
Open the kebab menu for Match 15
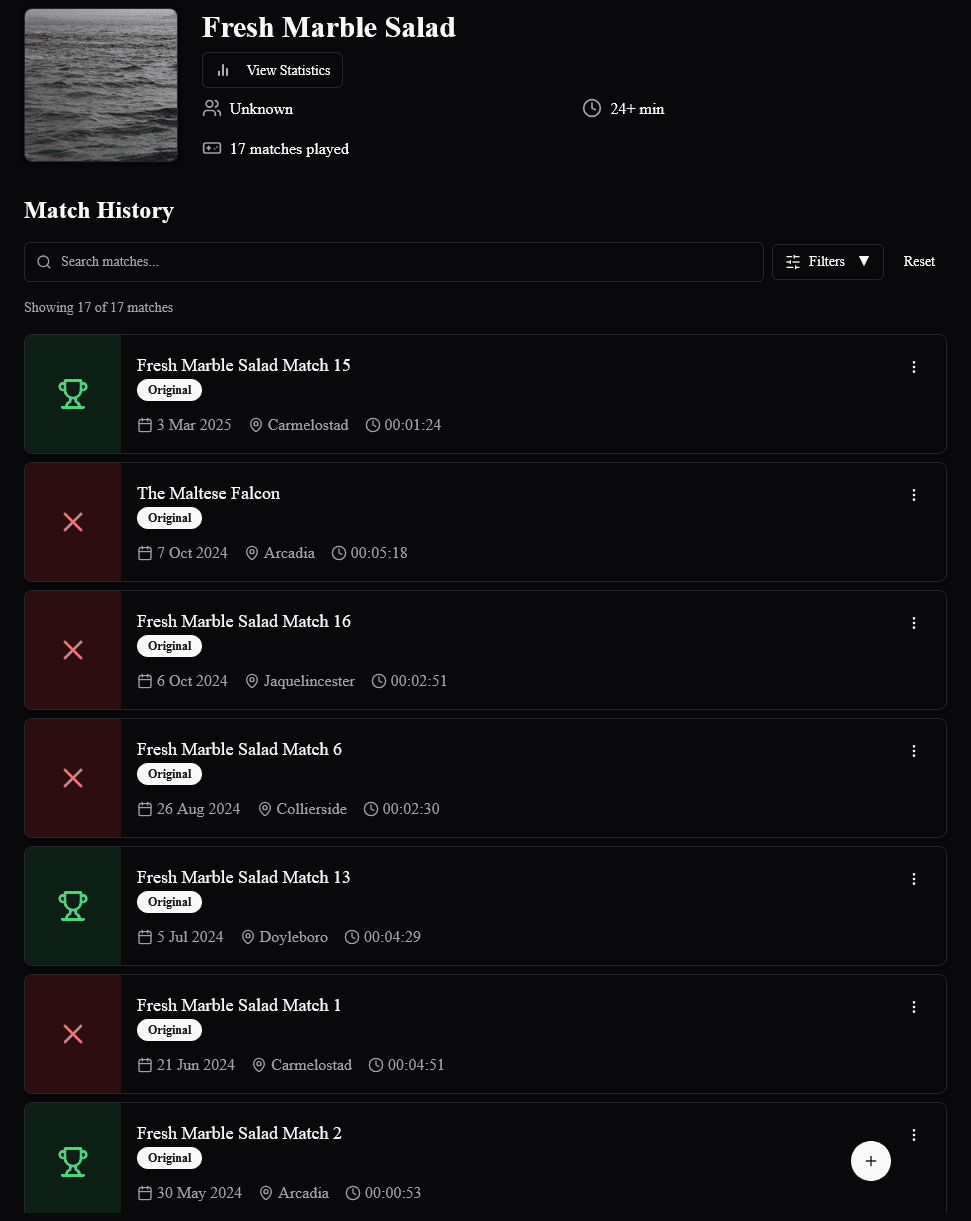[x=913, y=367]
